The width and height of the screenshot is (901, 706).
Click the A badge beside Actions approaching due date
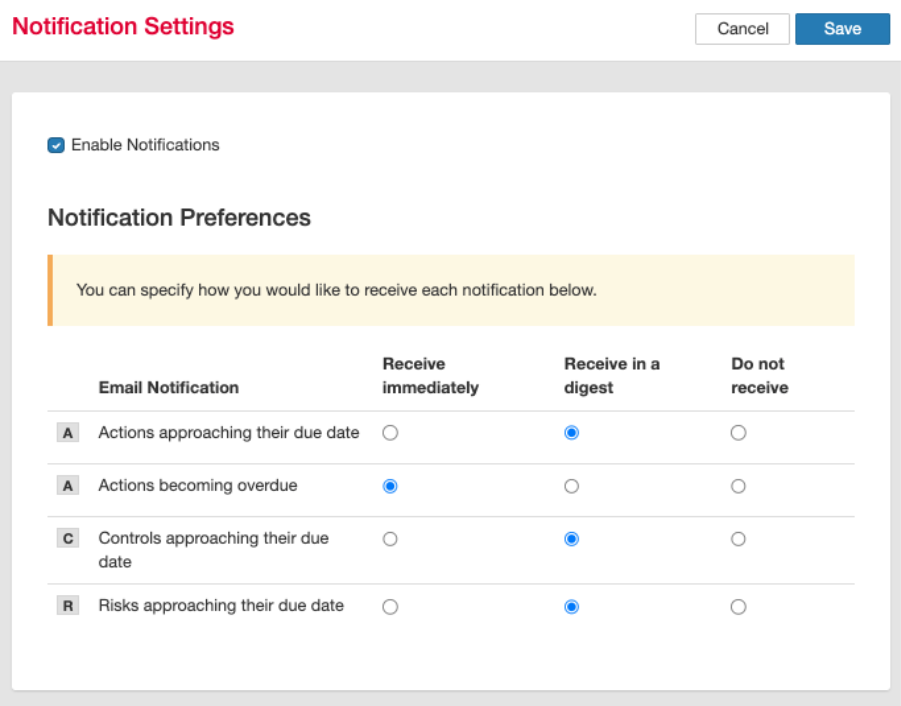68,433
